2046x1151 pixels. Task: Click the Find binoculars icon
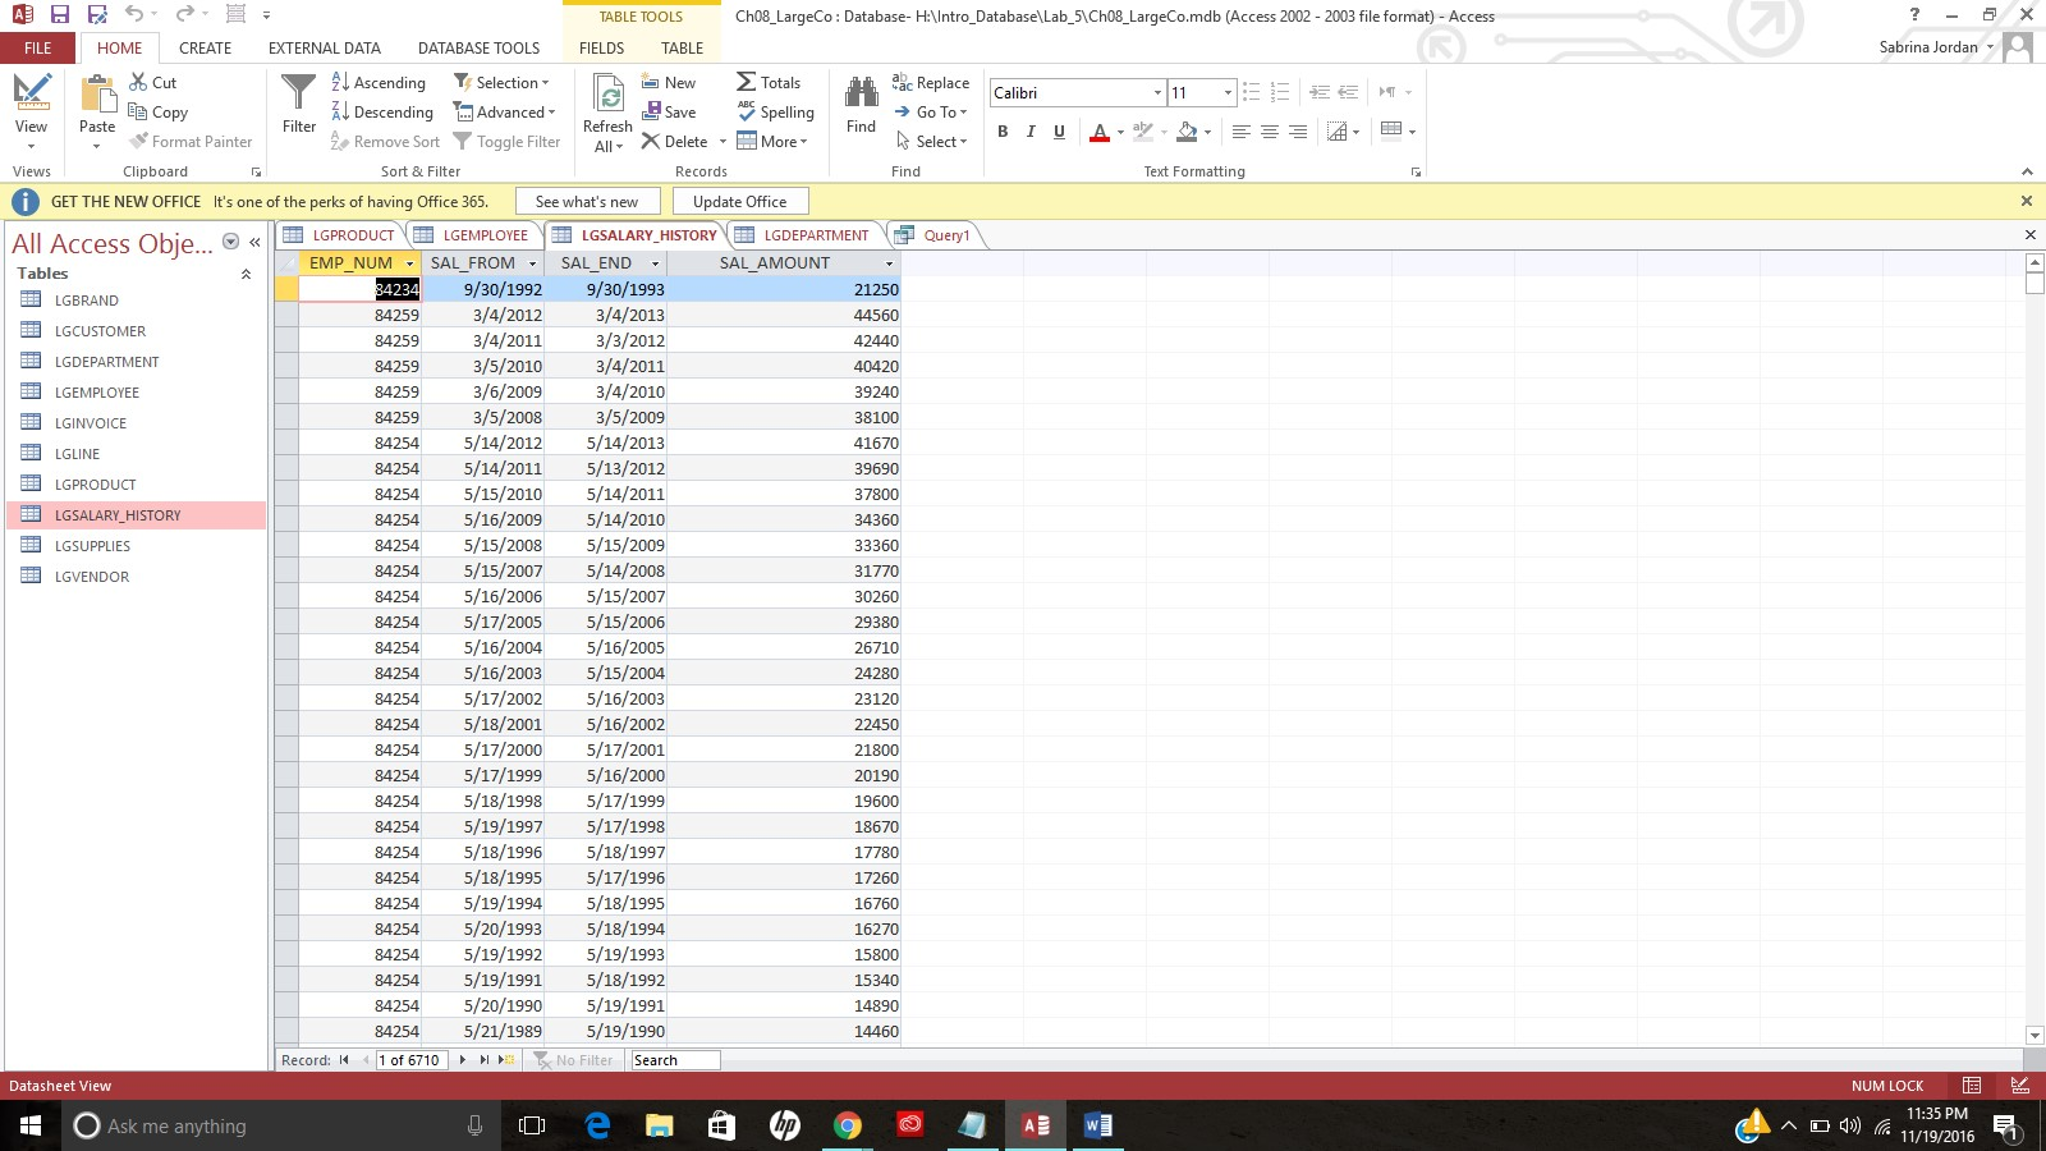(x=860, y=94)
